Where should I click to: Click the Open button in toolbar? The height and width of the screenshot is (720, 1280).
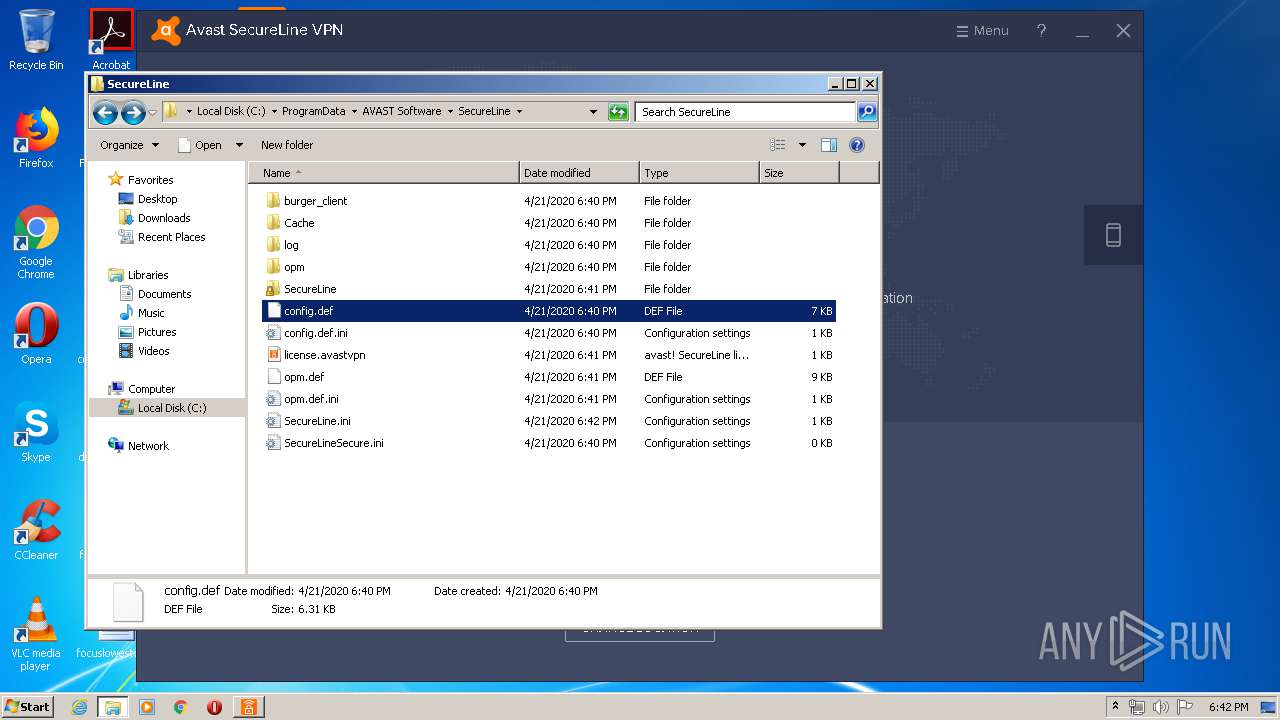[x=200, y=145]
